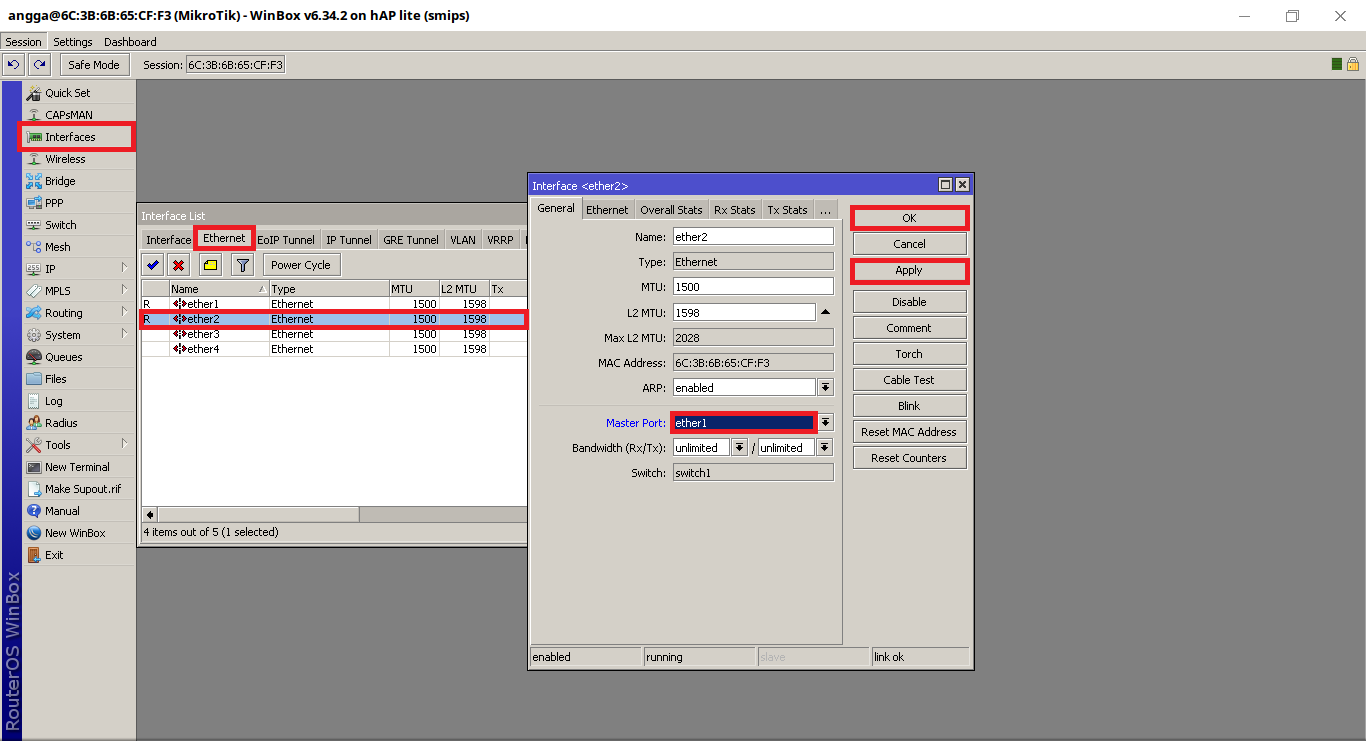This screenshot has width=1366, height=741.
Task: Open the Bridge sidebar entry
Action: click(x=78, y=181)
